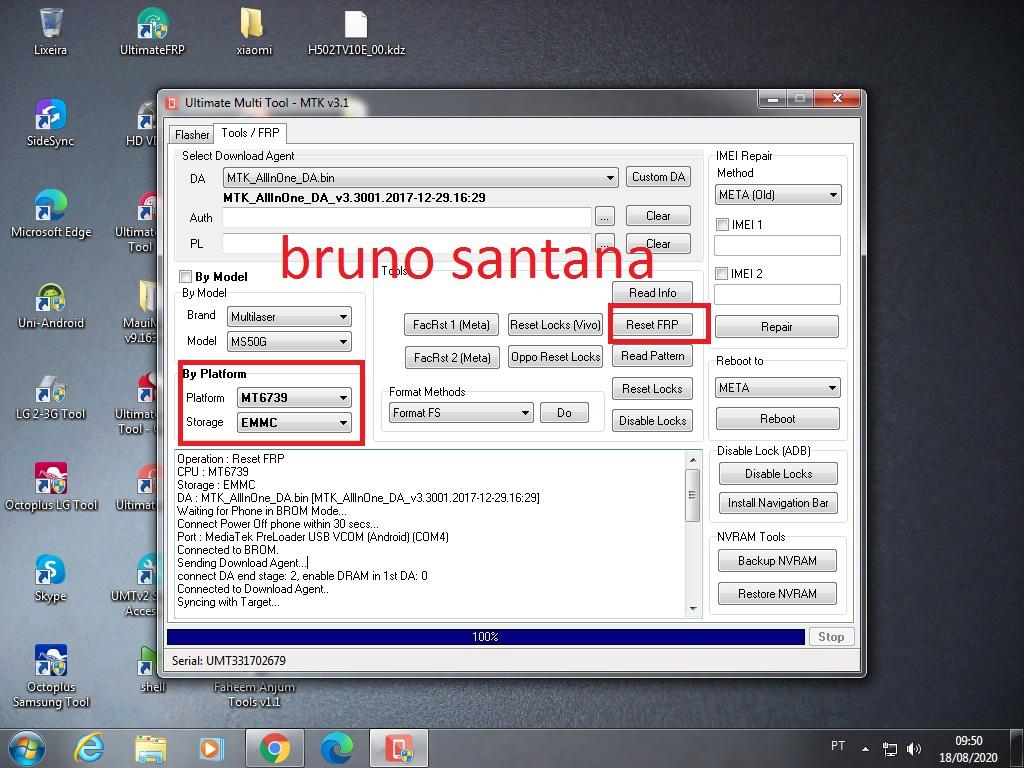Click the 100% progress bar
1024x768 pixels.
(485, 637)
